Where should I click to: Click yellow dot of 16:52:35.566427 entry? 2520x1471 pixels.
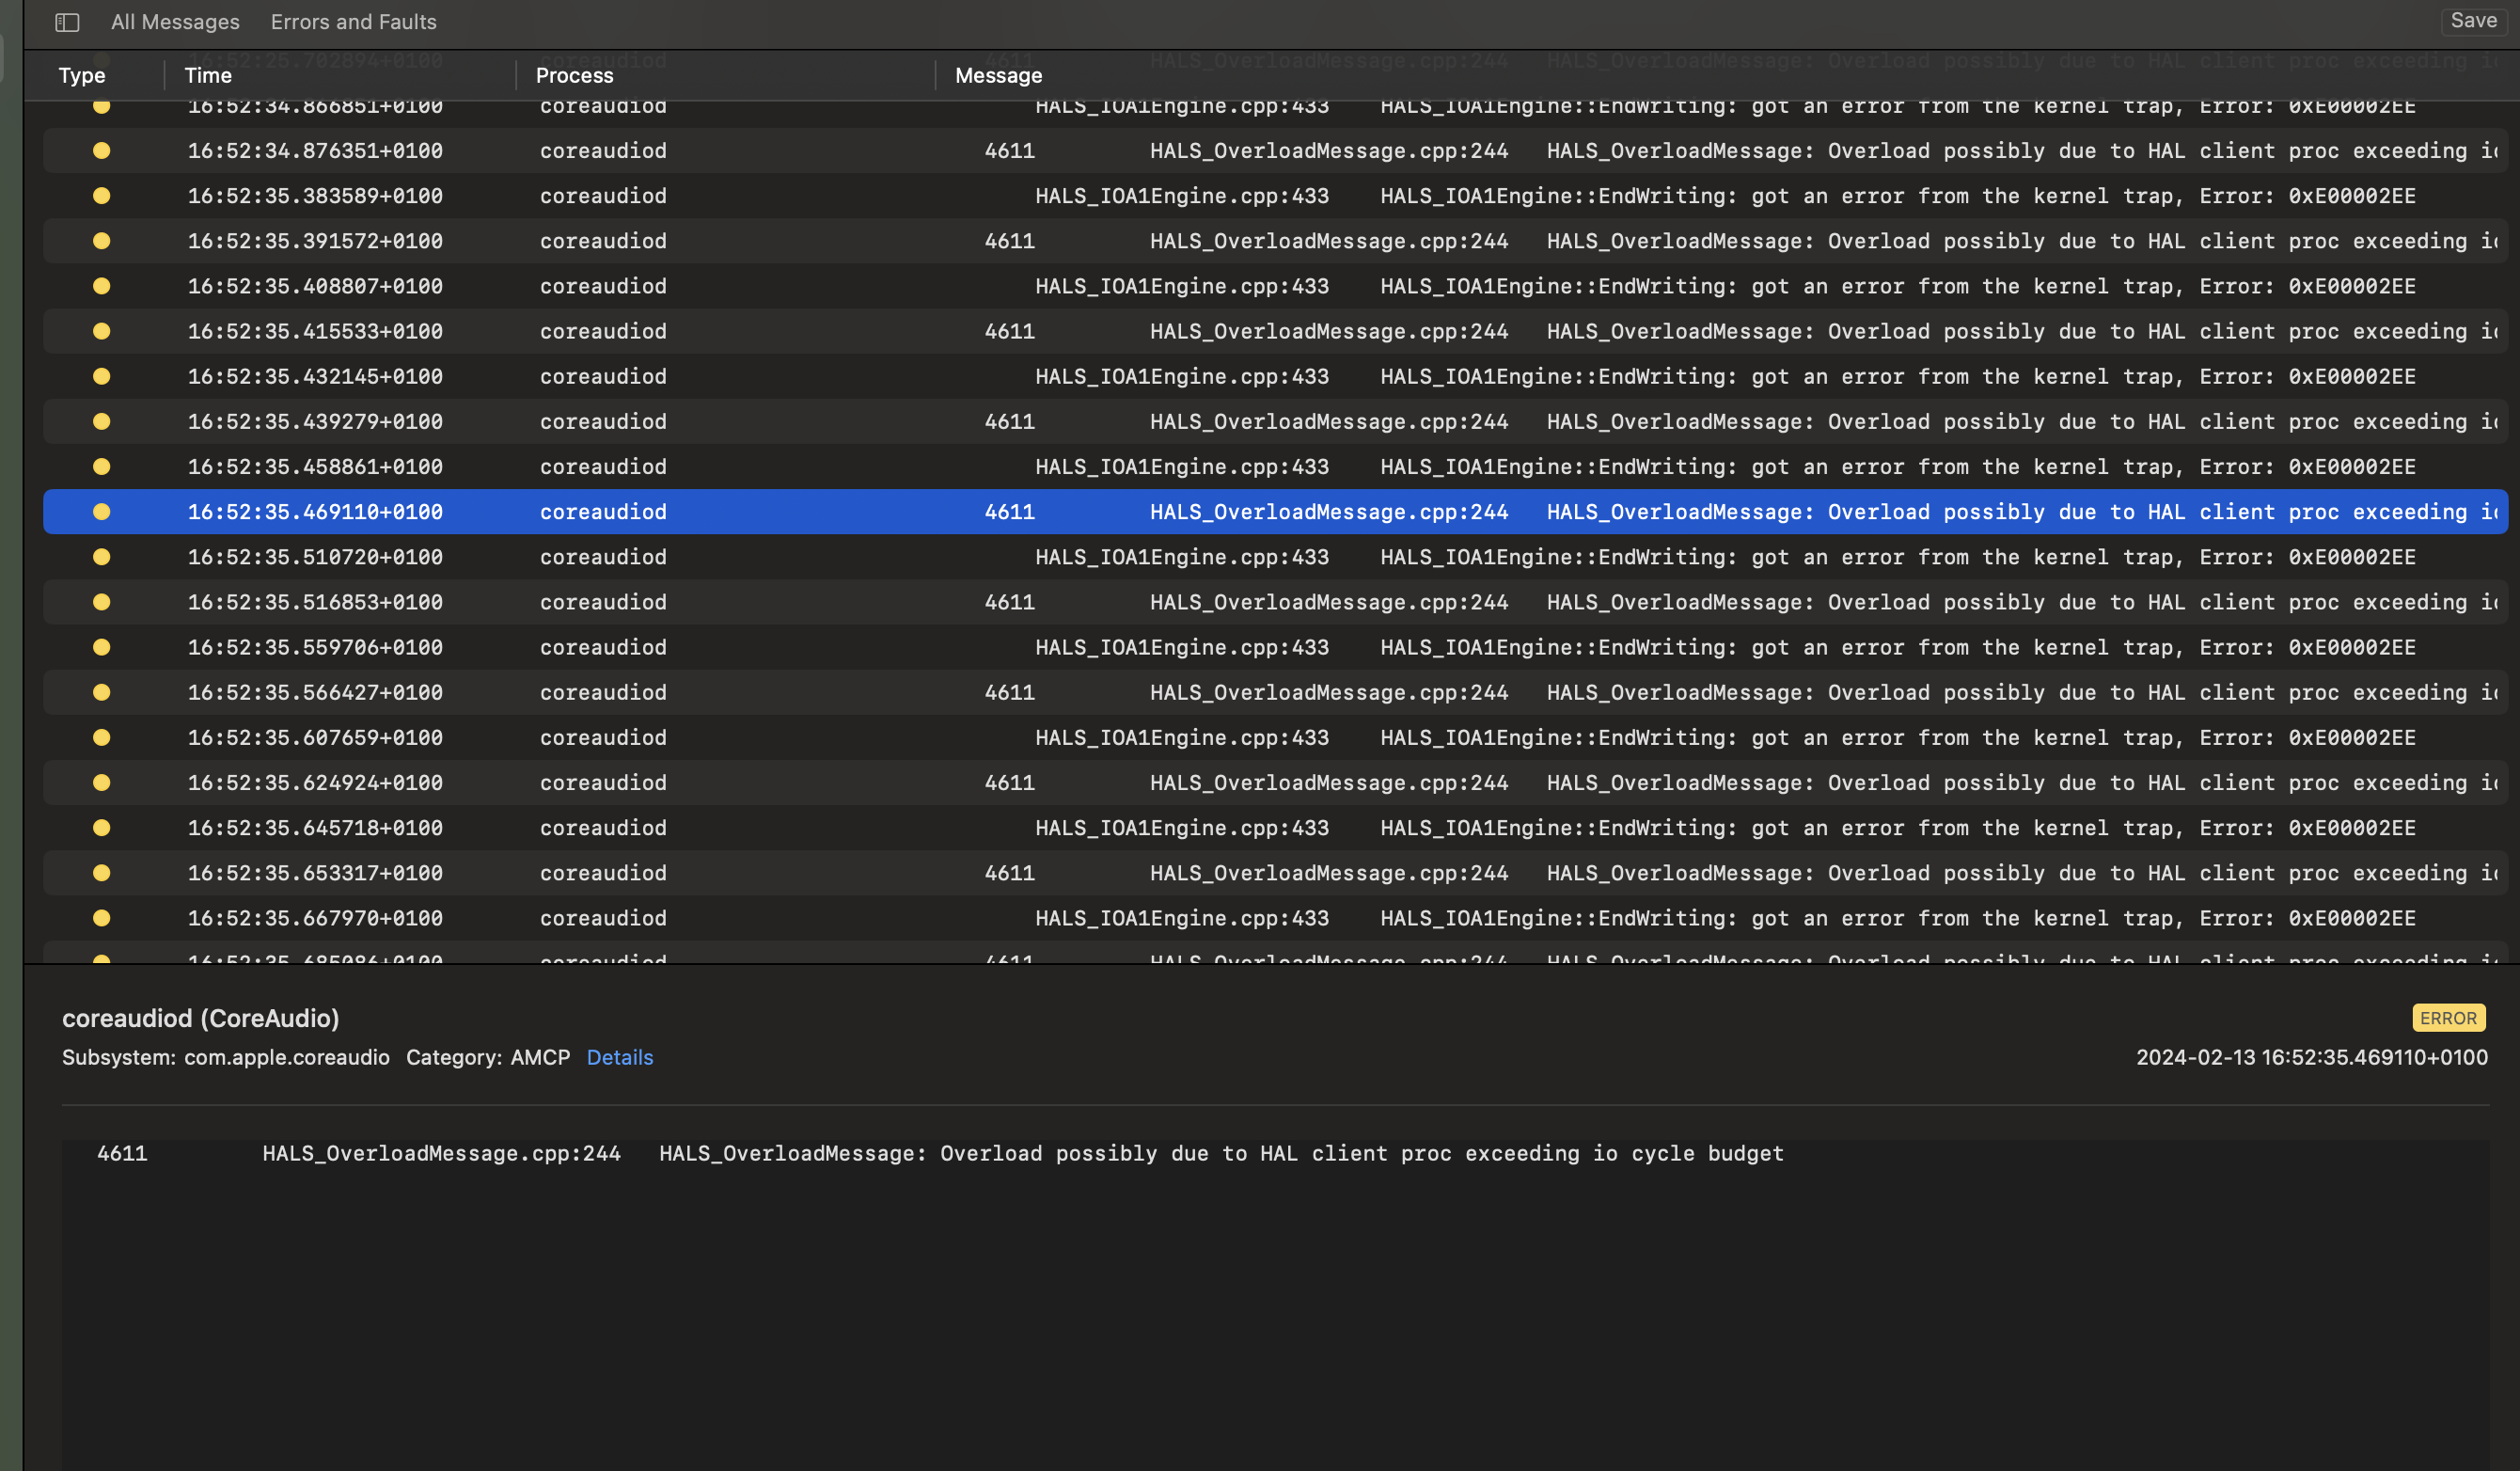[101, 692]
